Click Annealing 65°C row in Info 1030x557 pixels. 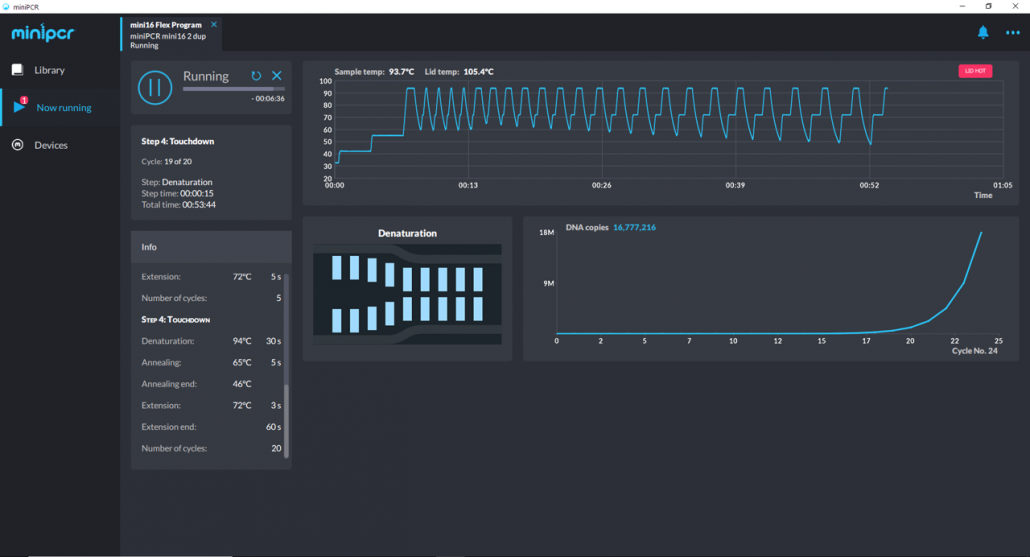pyautogui.click(x=211, y=363)
